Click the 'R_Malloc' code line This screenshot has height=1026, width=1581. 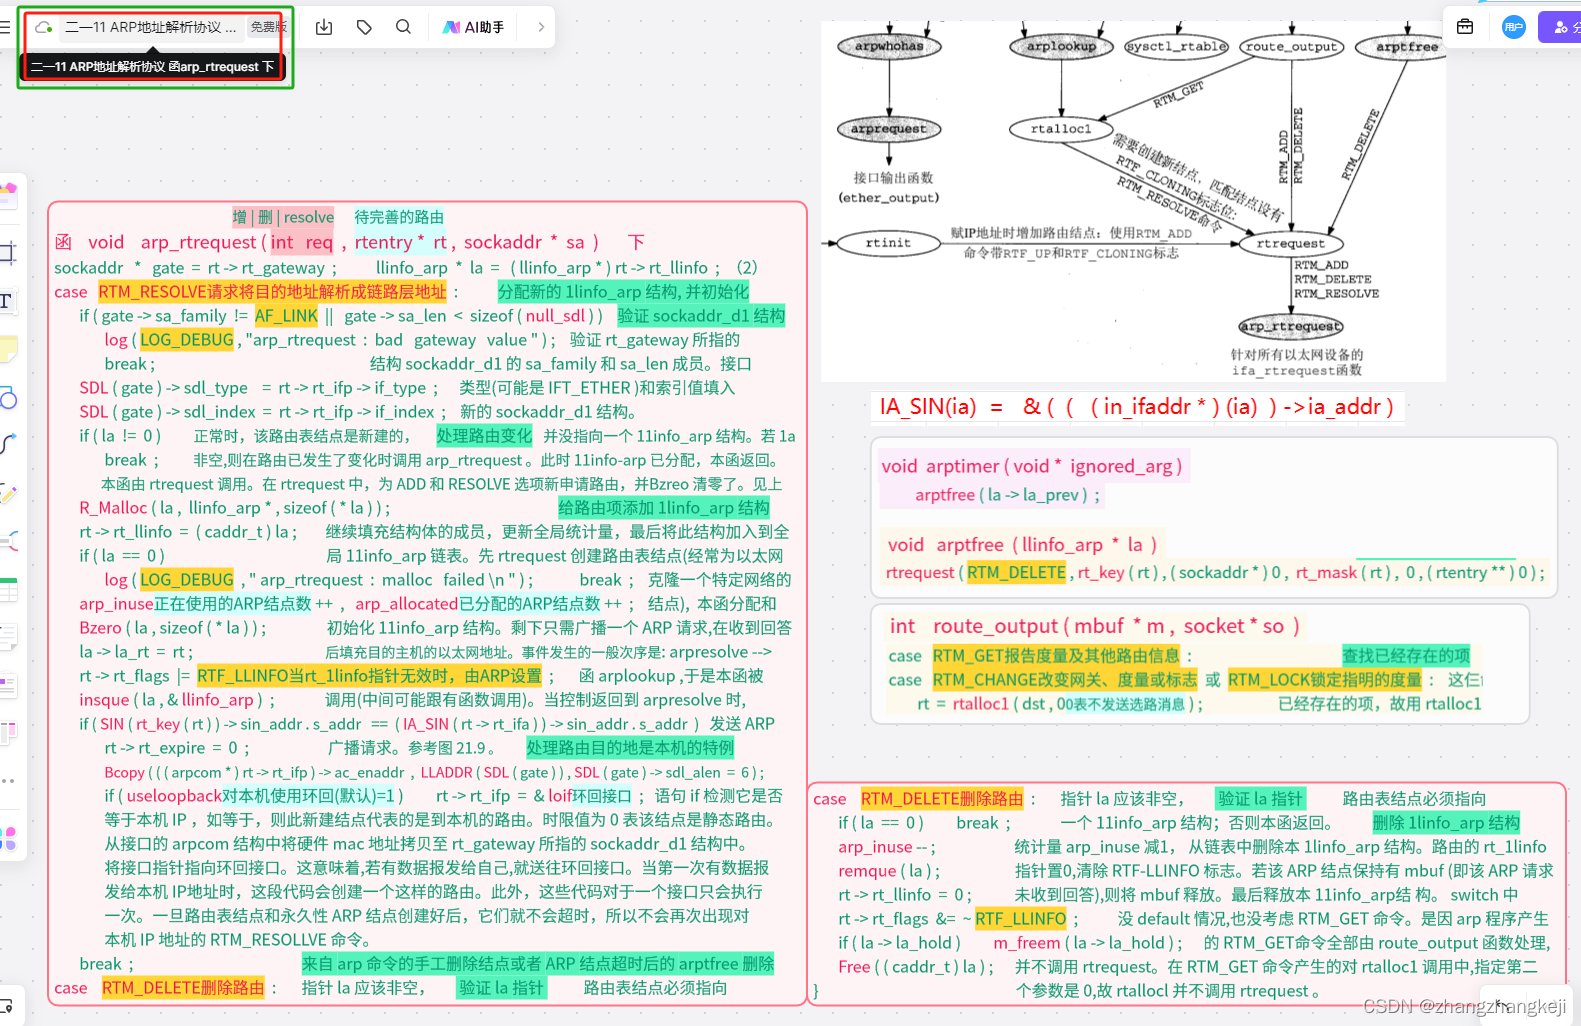click(235, 508)
